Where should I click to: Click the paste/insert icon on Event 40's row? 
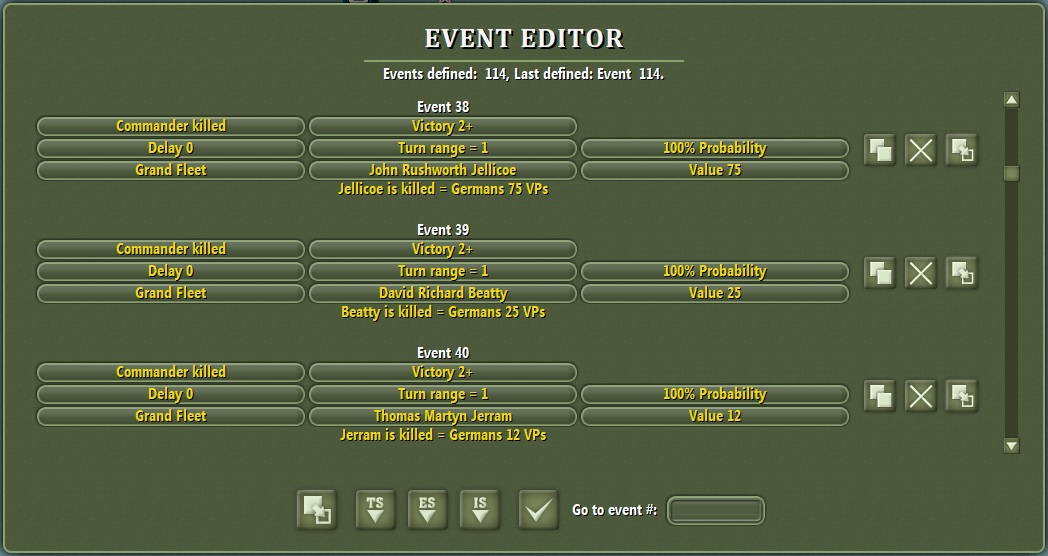coord(962,396)
